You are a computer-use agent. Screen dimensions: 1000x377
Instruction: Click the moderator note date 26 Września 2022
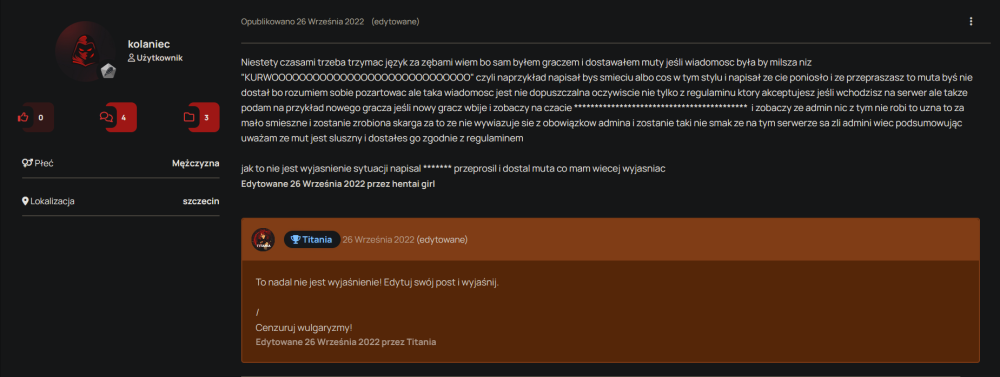pos(378,240)
